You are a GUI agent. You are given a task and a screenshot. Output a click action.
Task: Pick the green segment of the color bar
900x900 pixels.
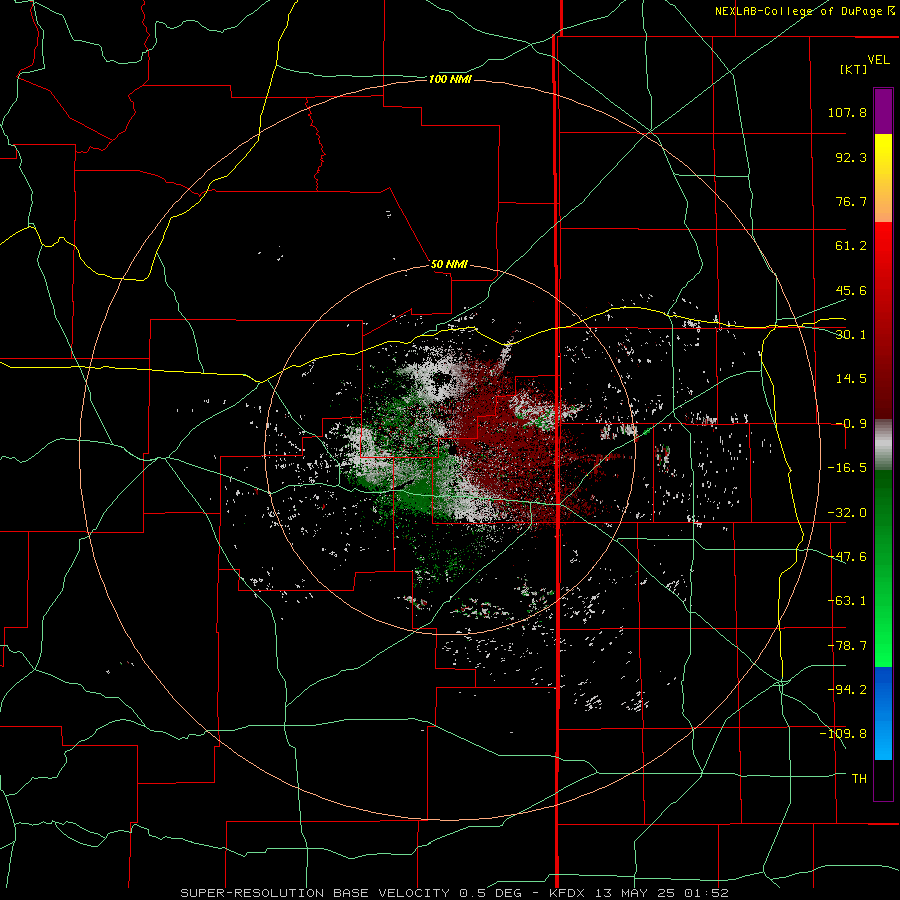click(x=883, y=568)
